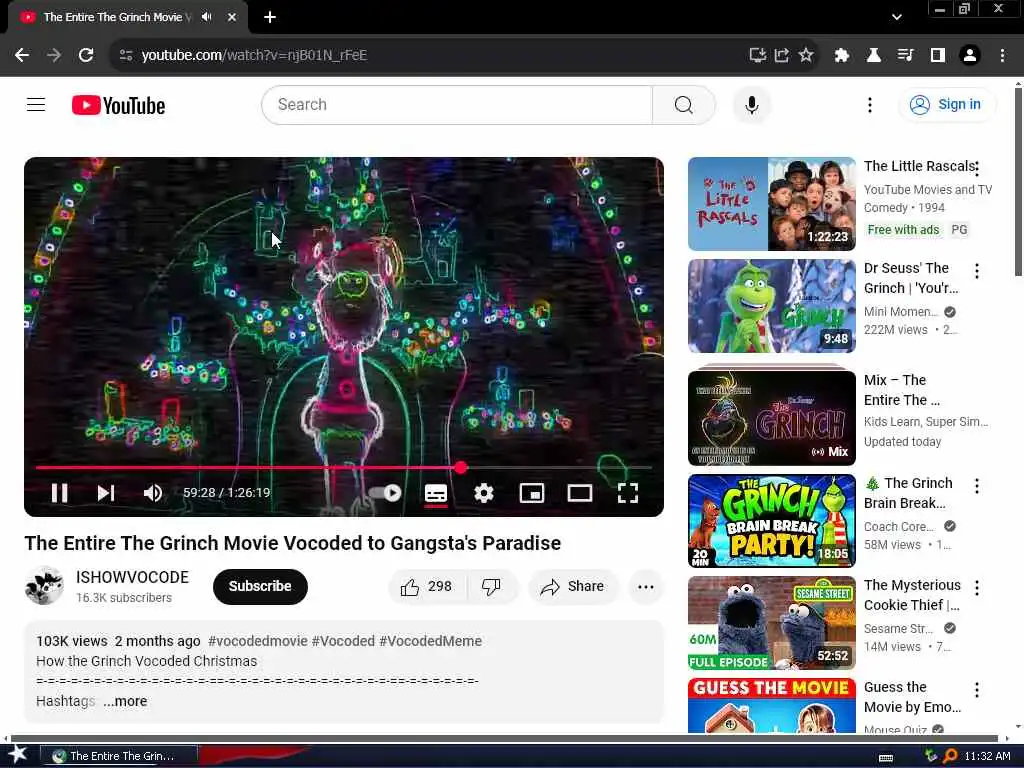Open the #VocodedMeme hashtag
Viewport: 1024px width, 768px height.
[430, 641]
